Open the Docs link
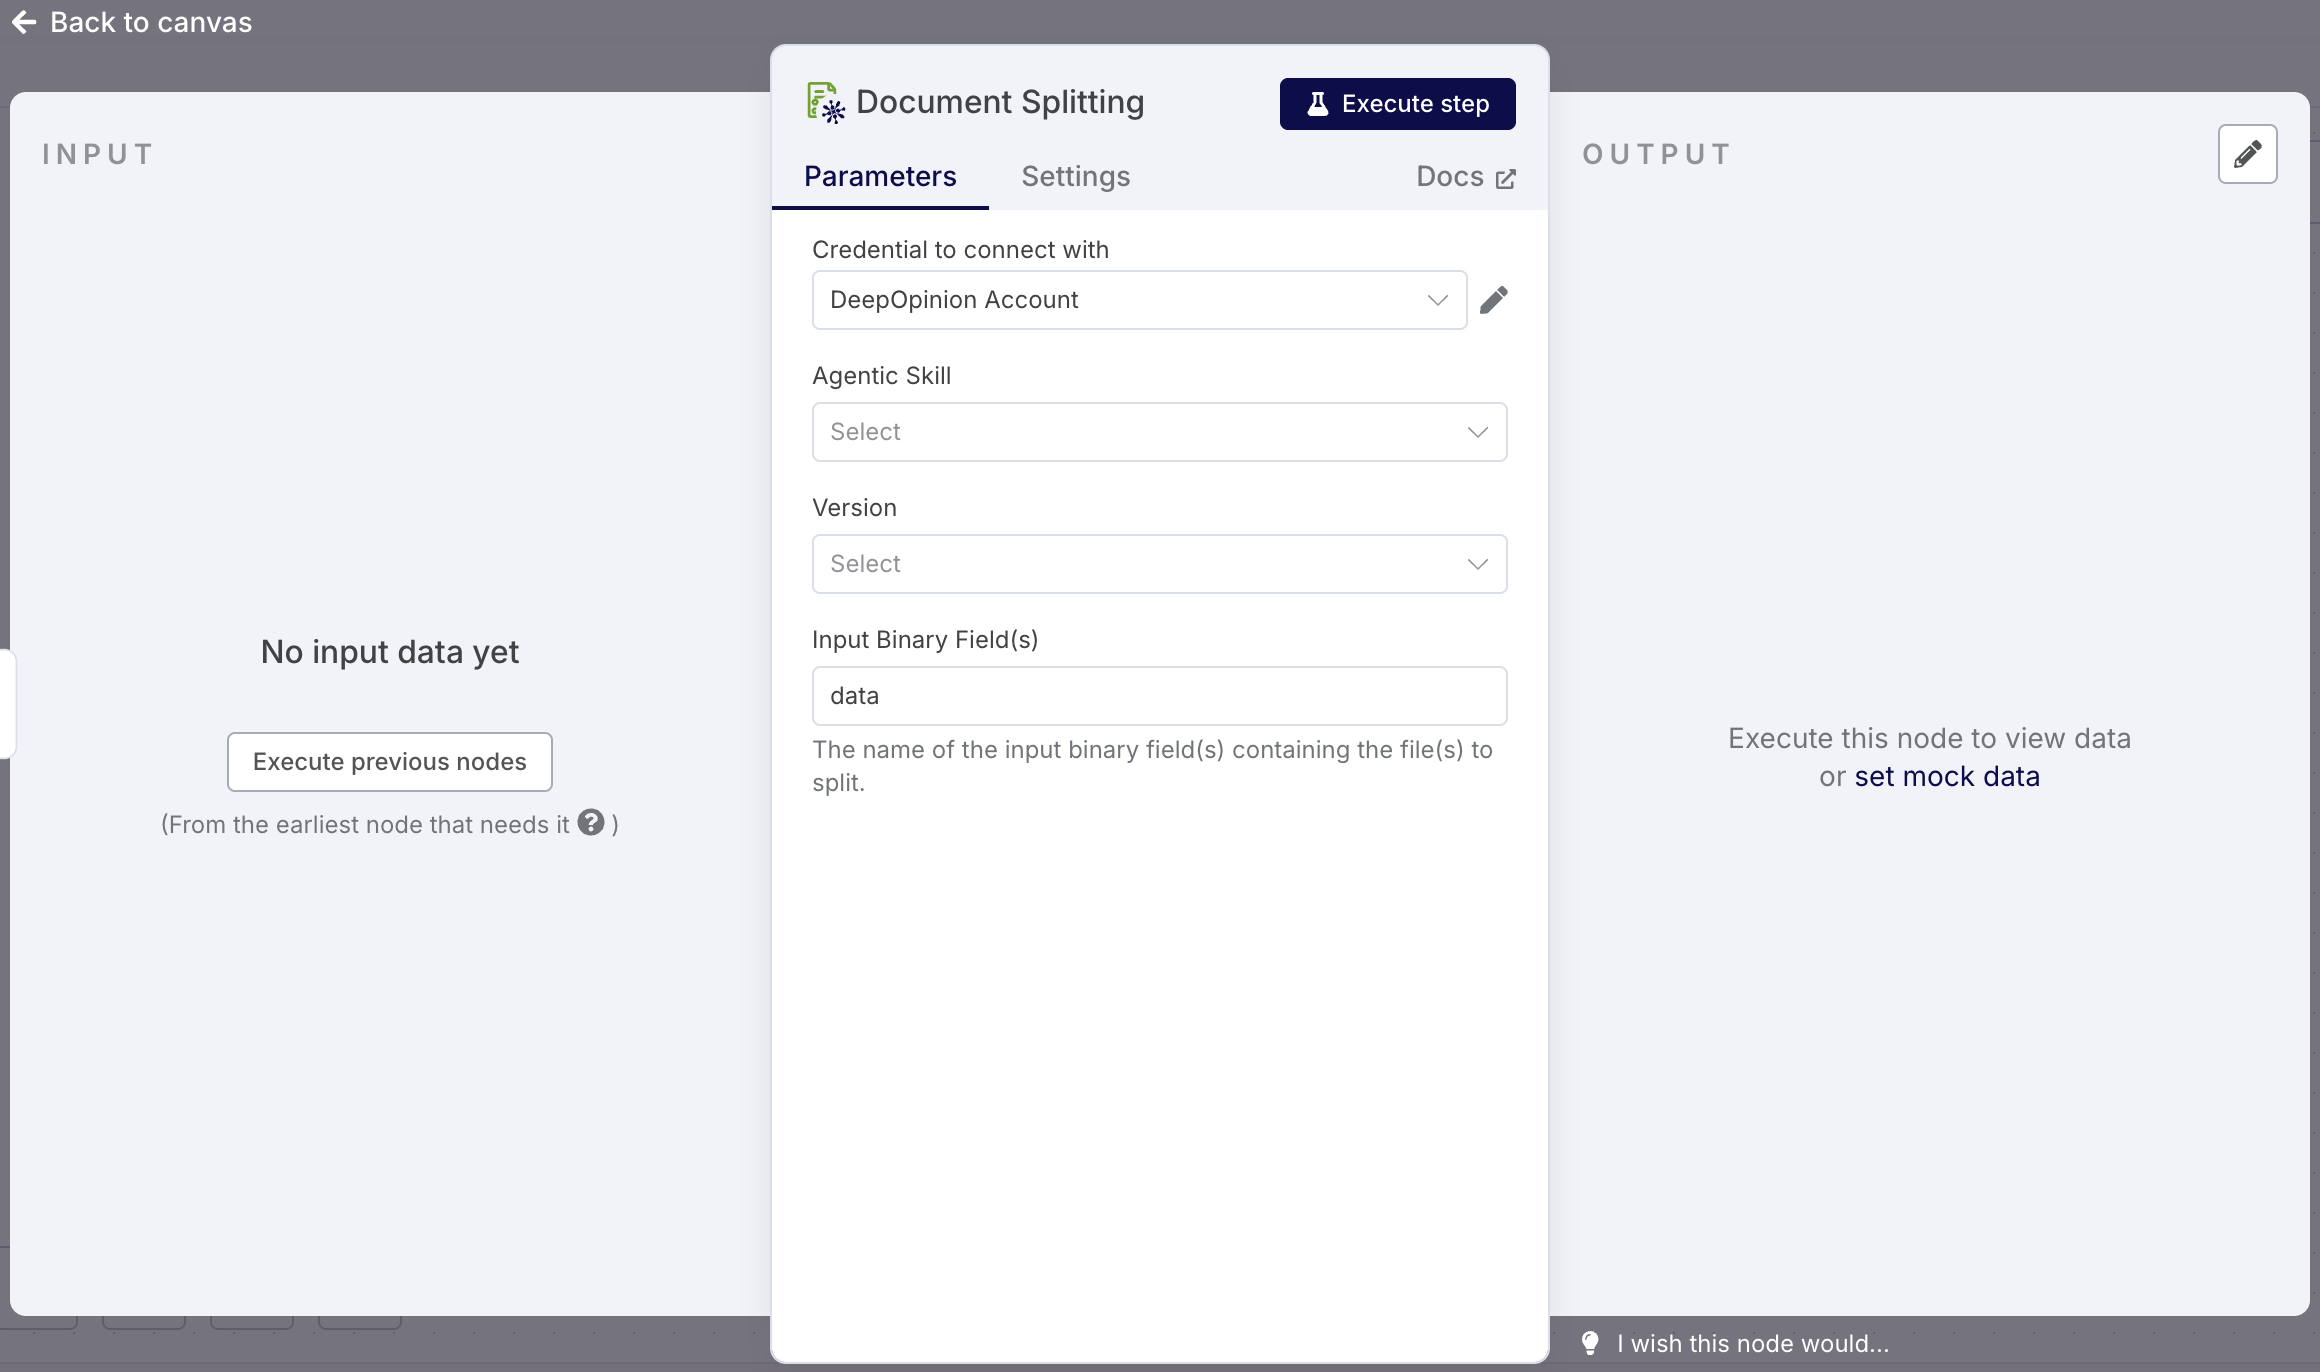Screen dimensions: 2320x1372 tap(1466, 177)
